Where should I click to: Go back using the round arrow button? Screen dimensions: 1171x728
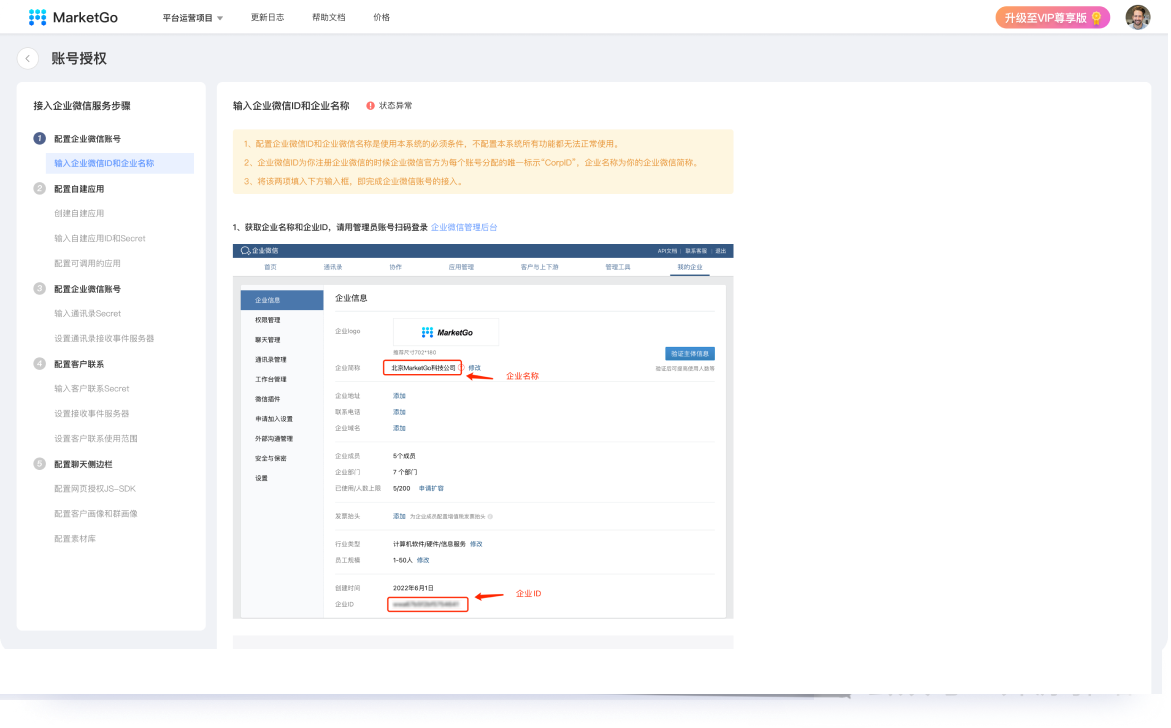tap(28, 58)
